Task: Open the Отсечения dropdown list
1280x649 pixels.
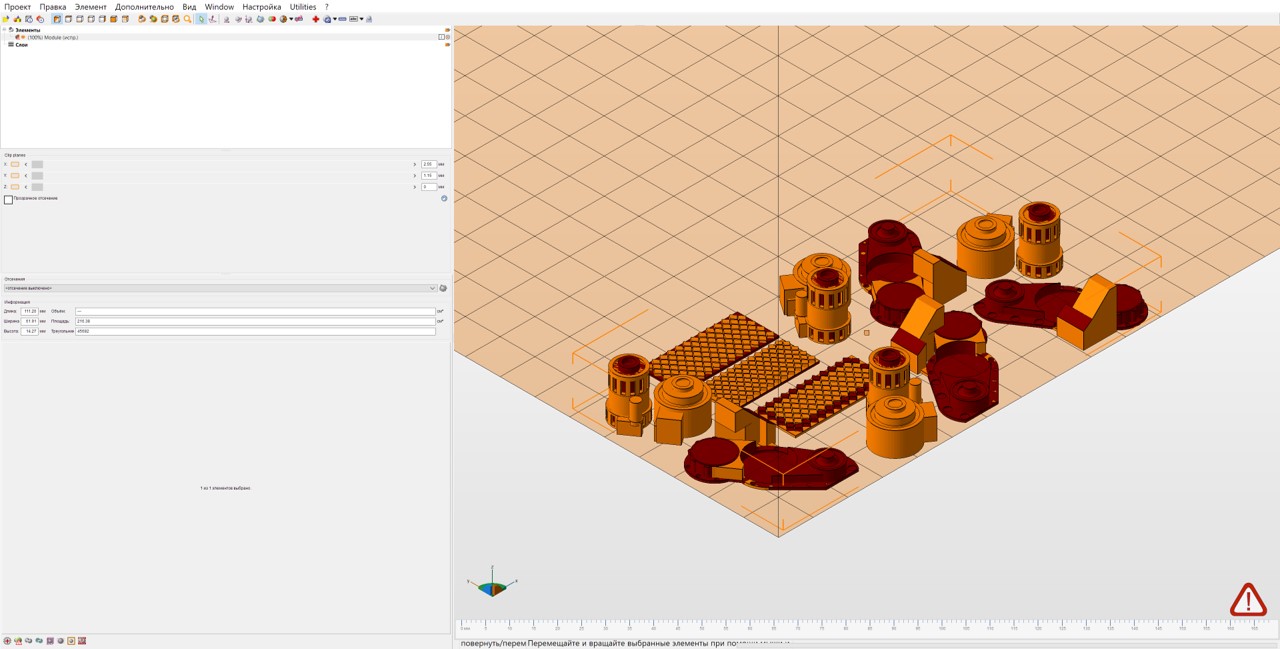Action: click(220, 288)
